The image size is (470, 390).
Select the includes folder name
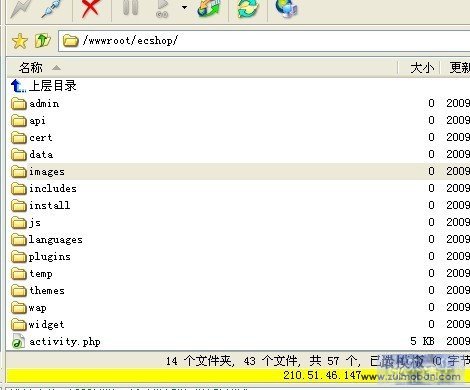[x=53, y=189]
